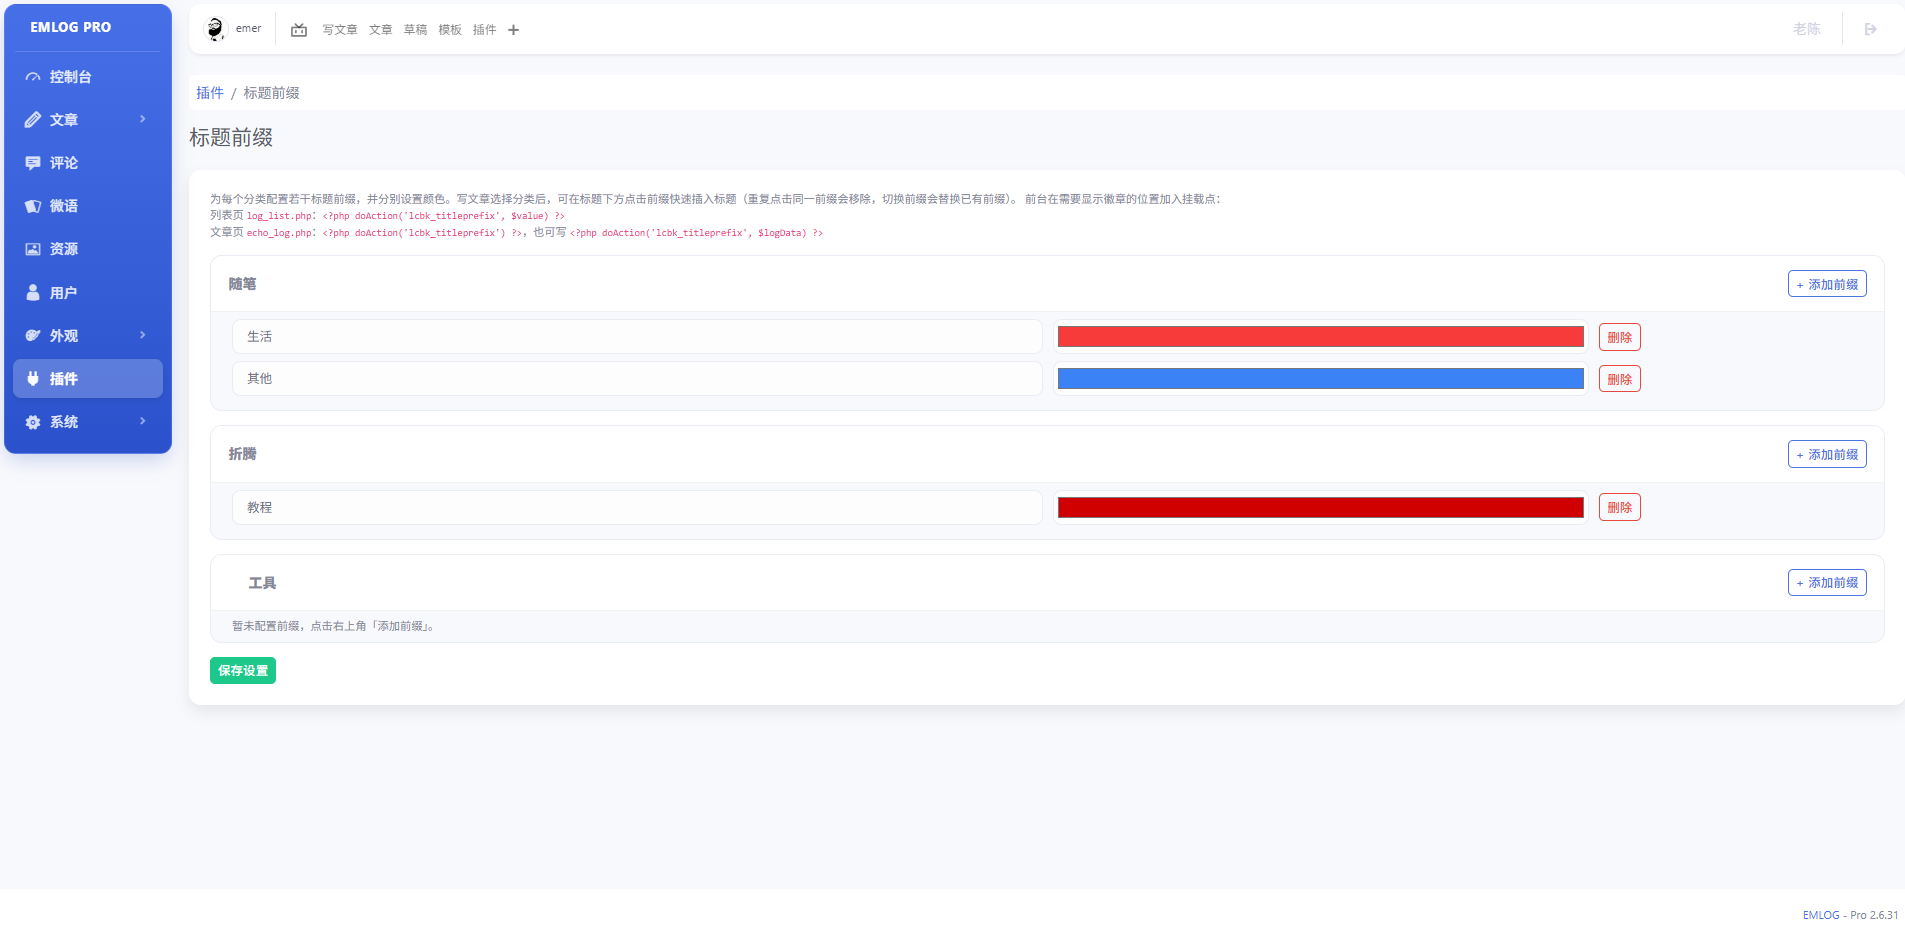Open 写文章 in the top menu
This screenshot has height=938, width=1905.
340,30
